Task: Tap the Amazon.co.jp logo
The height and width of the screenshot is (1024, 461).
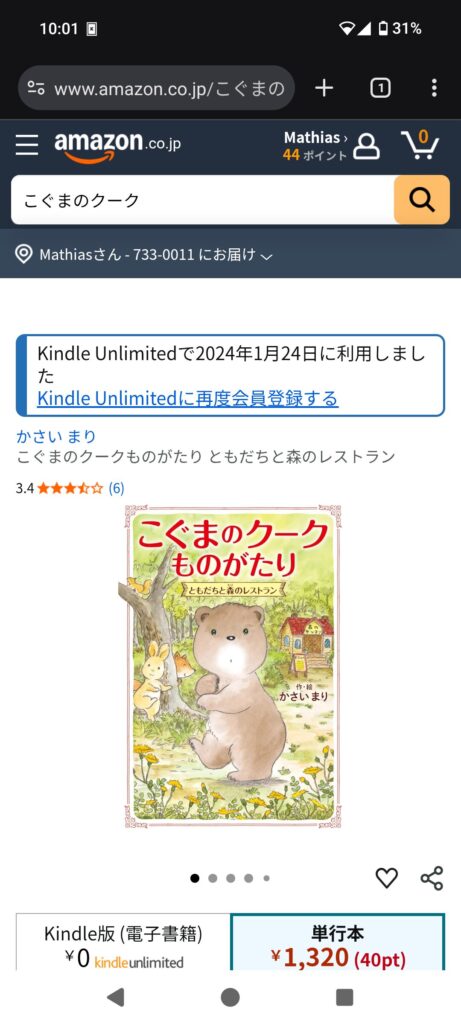Action: [x=118, y=146]
